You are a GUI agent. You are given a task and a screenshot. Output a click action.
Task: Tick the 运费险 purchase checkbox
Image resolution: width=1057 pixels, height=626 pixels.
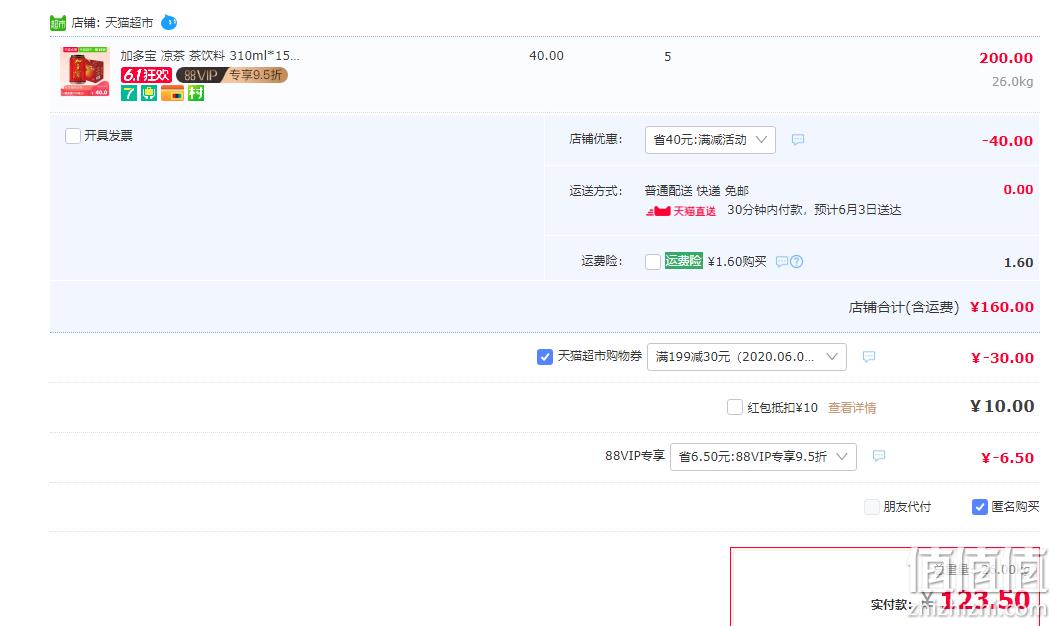tap(653, 261)
